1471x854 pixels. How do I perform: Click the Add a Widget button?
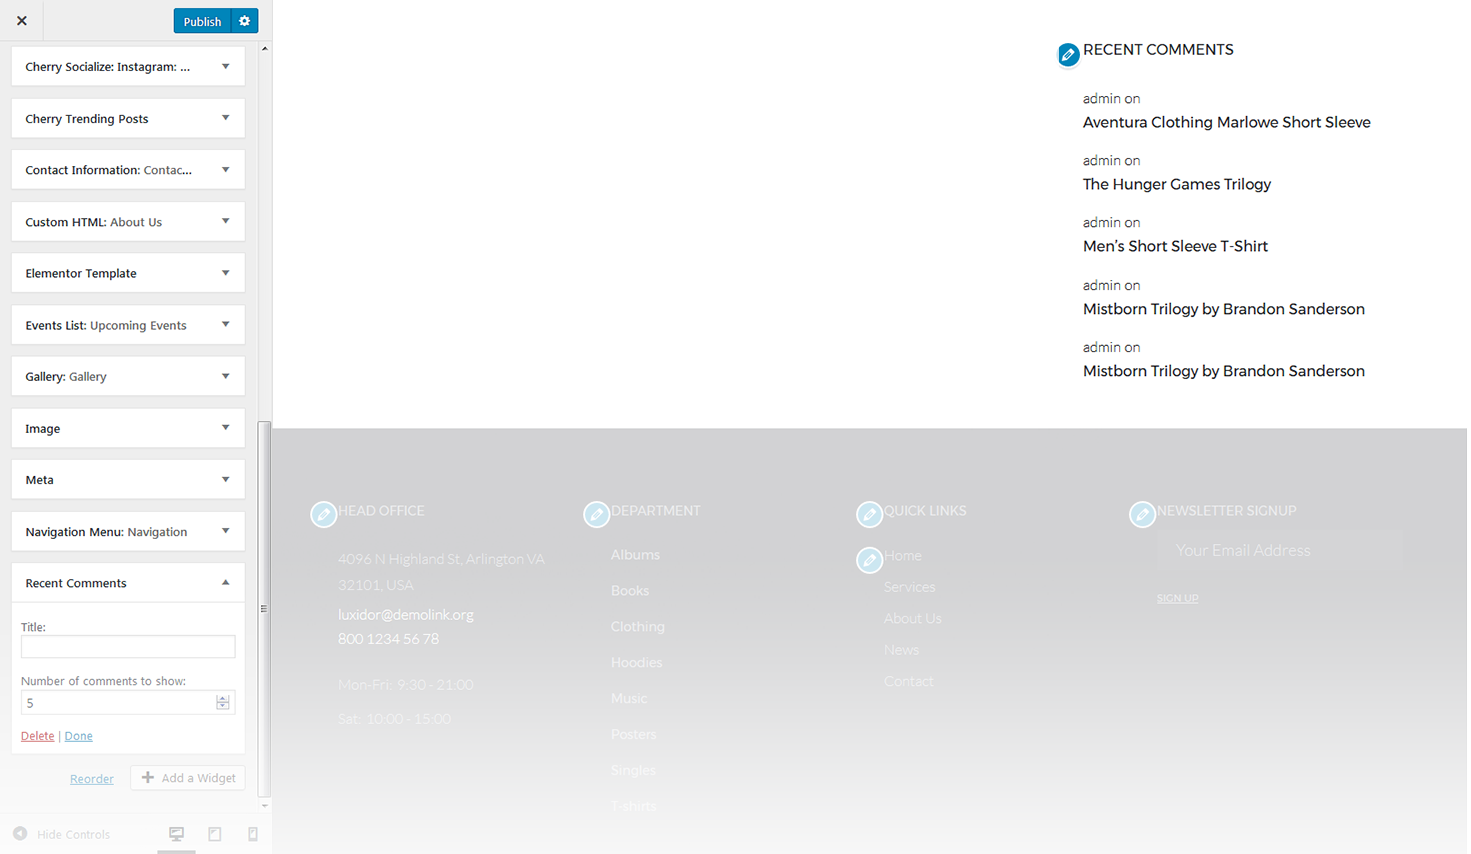188,778
